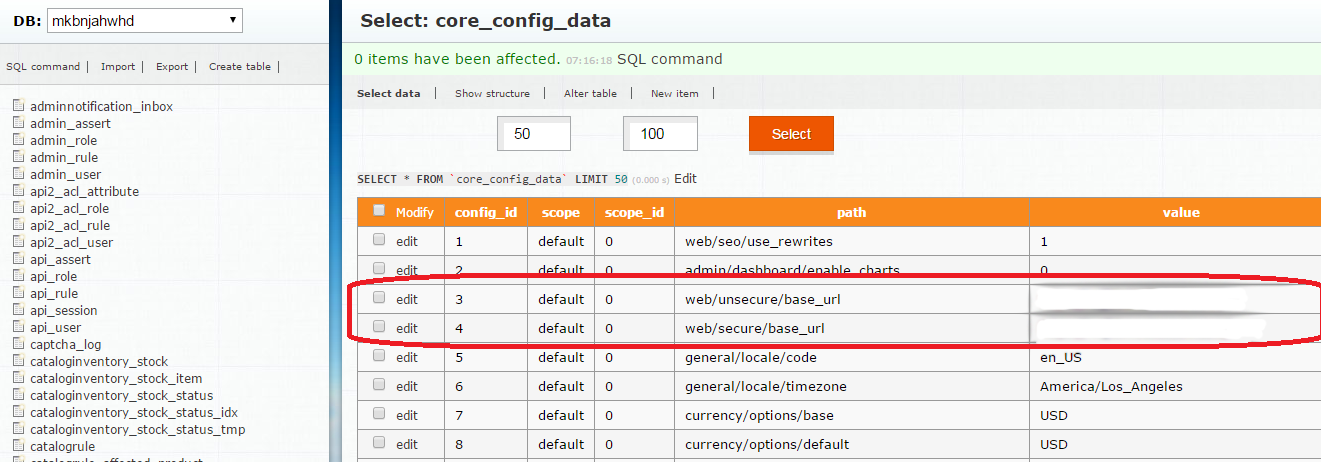Click table icon next to admin_role

[18, 140]
